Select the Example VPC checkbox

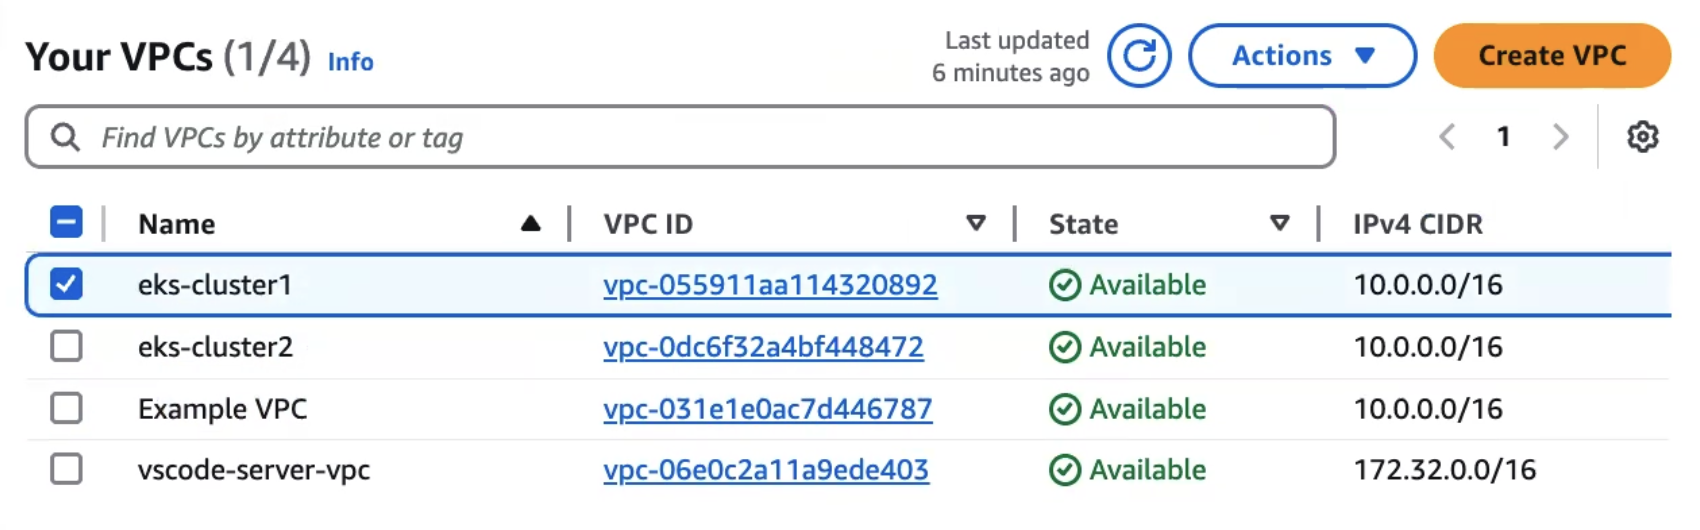pyautogui.click(x=66, y=408)
